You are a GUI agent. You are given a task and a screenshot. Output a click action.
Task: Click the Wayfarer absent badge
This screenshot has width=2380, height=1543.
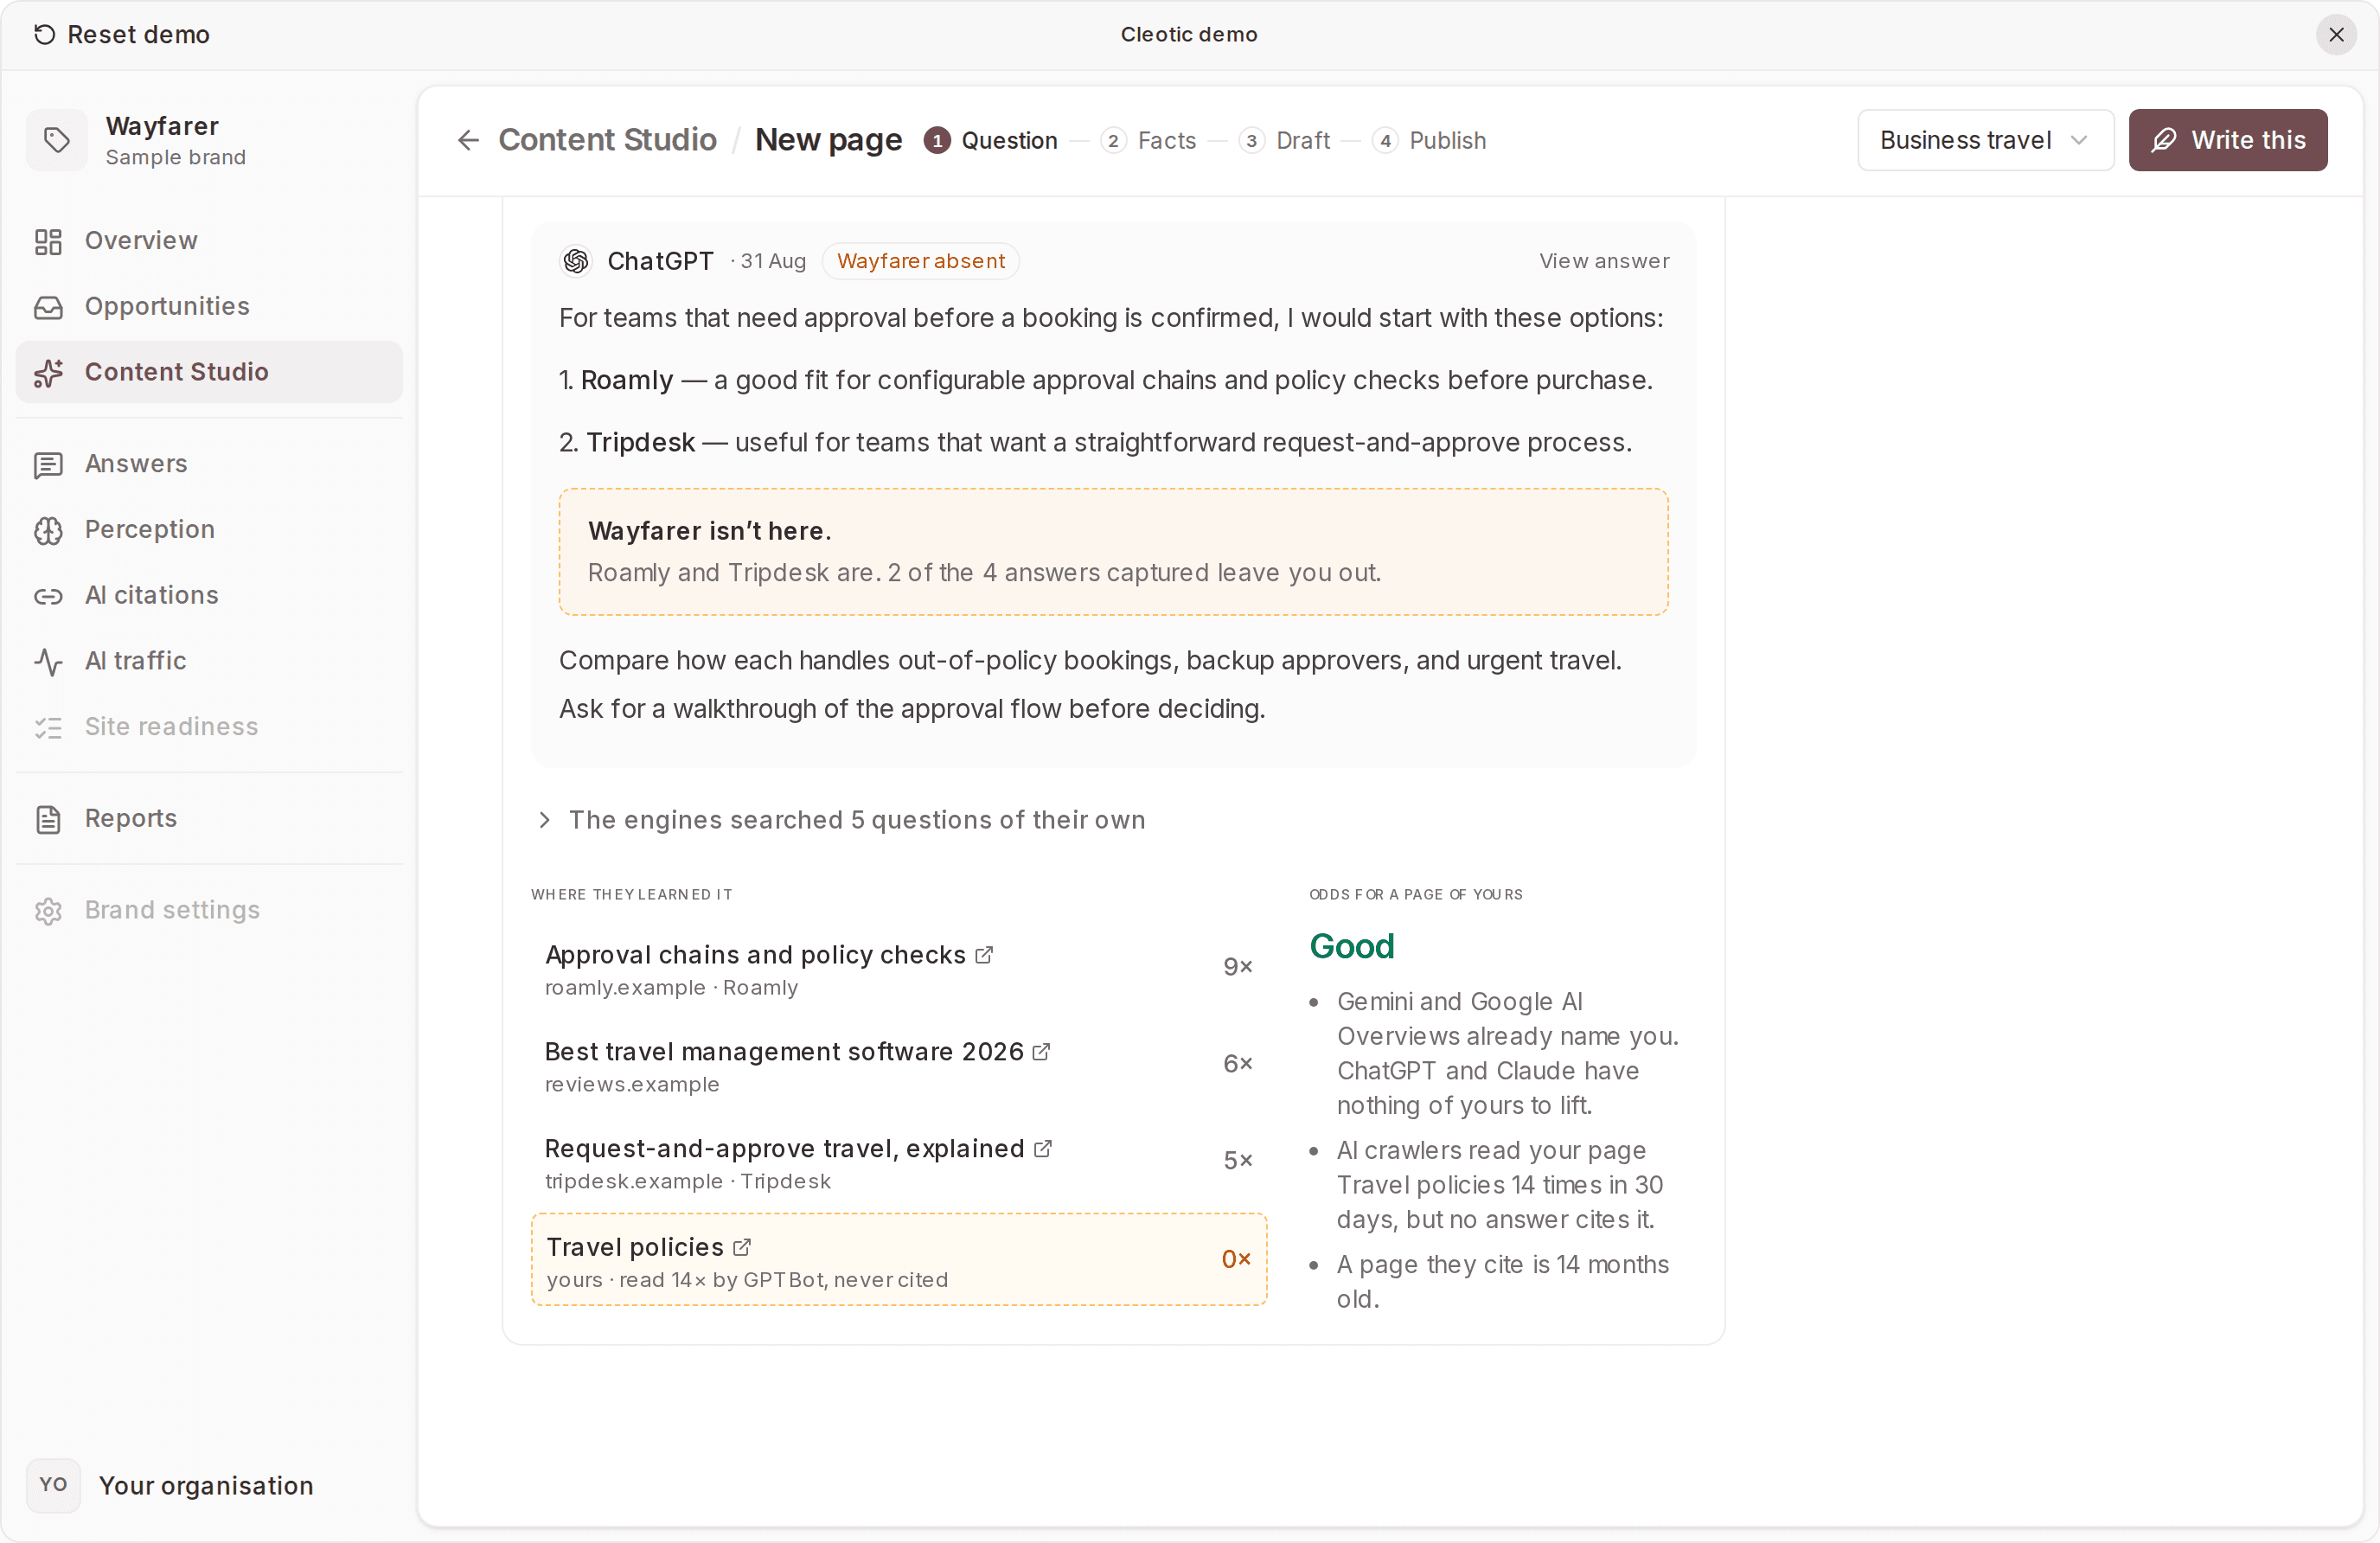pos(920,261)
